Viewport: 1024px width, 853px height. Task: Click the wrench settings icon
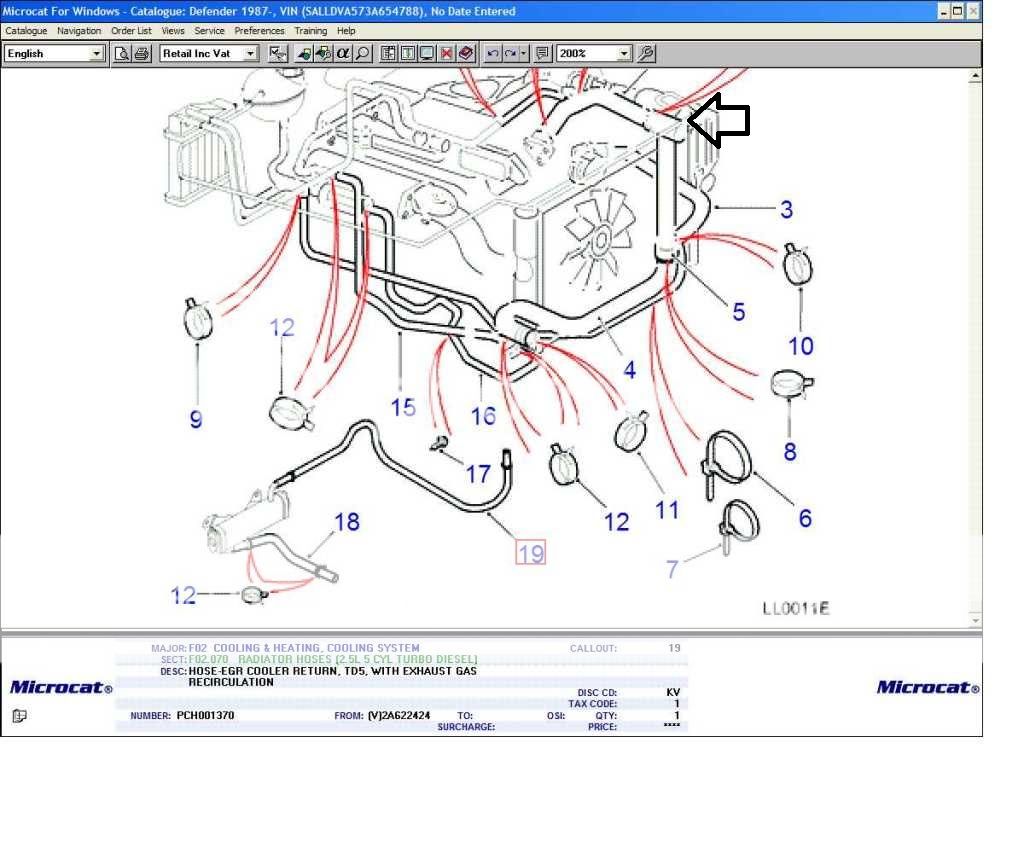point(645,54)
